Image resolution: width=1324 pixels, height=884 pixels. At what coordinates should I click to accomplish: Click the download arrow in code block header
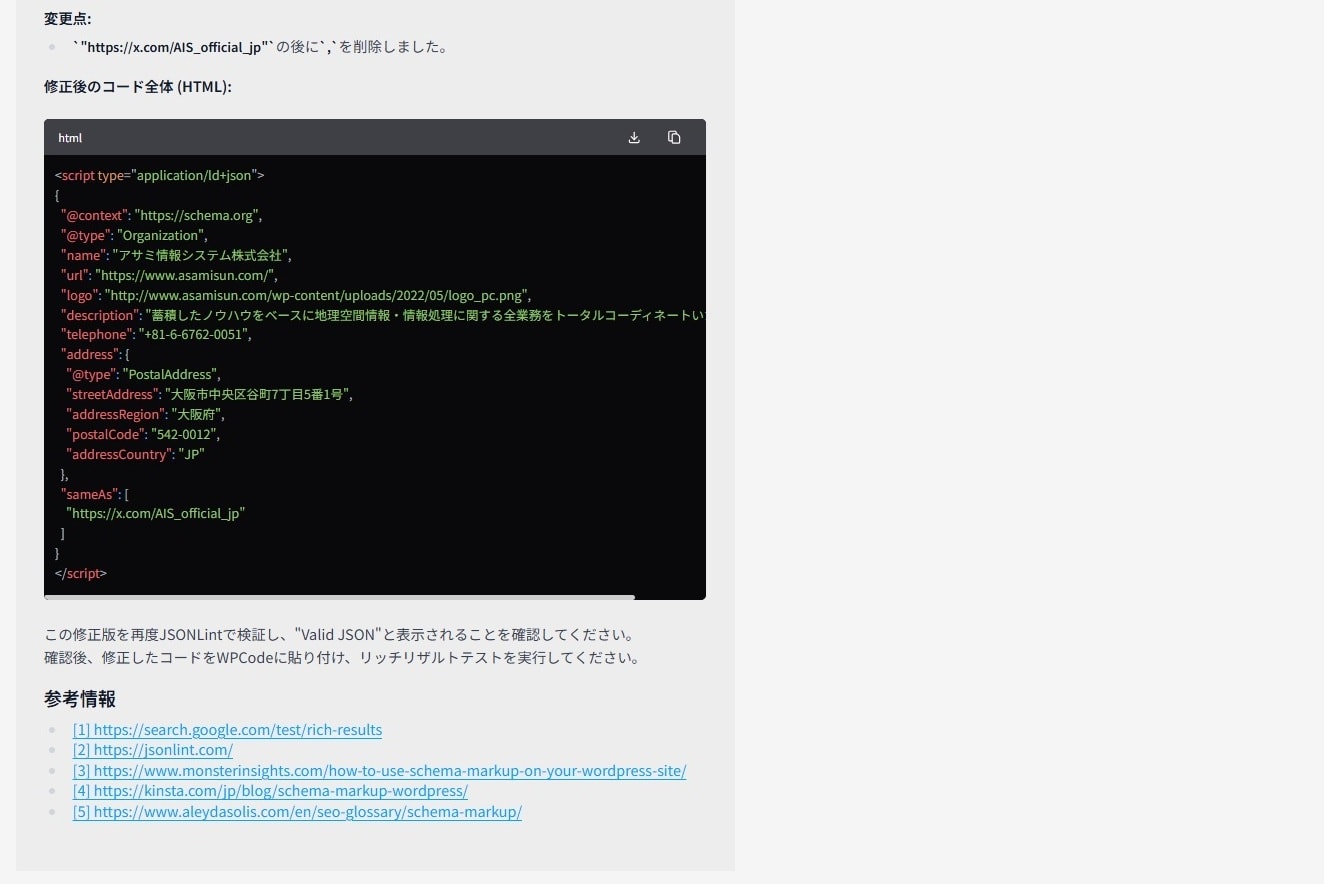pos(634,137)
